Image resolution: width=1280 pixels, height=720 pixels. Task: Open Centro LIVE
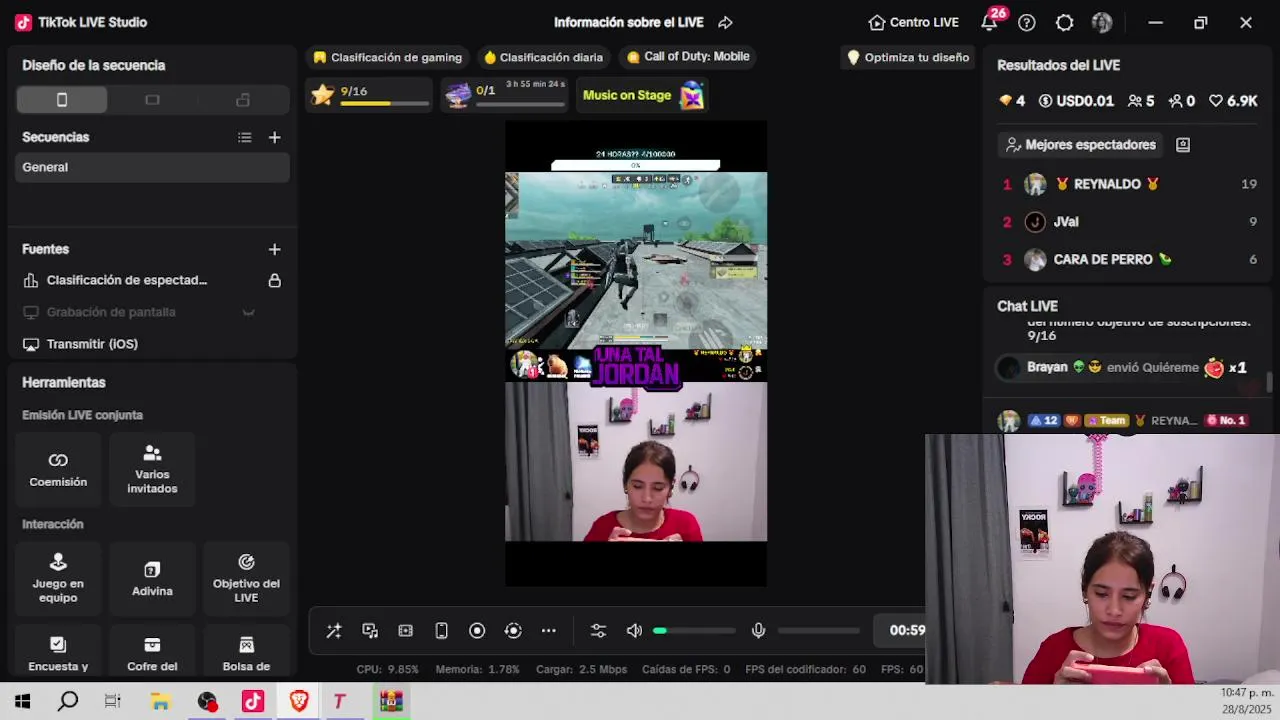(x=914, y=22)
